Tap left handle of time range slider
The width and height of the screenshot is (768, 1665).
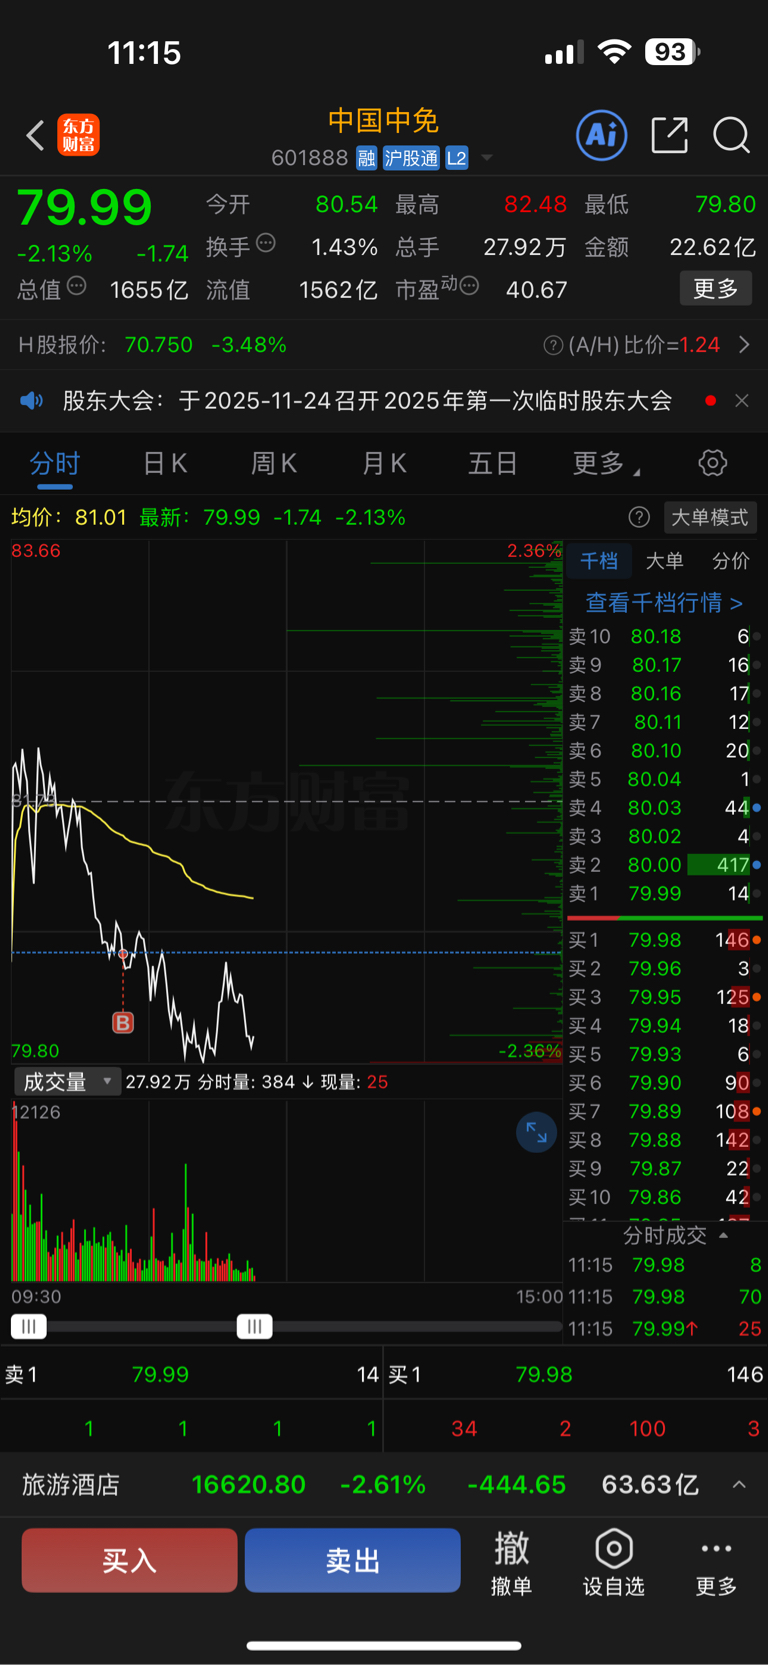coord(28,1326)
